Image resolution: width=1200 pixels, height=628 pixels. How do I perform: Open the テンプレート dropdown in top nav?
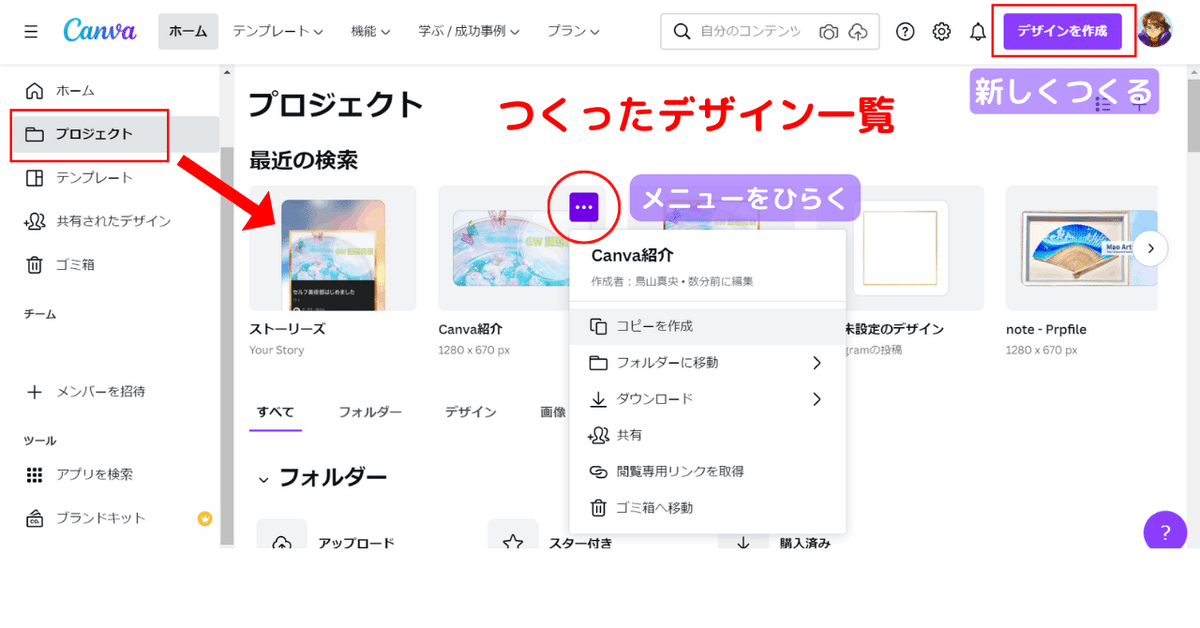pyautogui.click(x=277, y=32)
